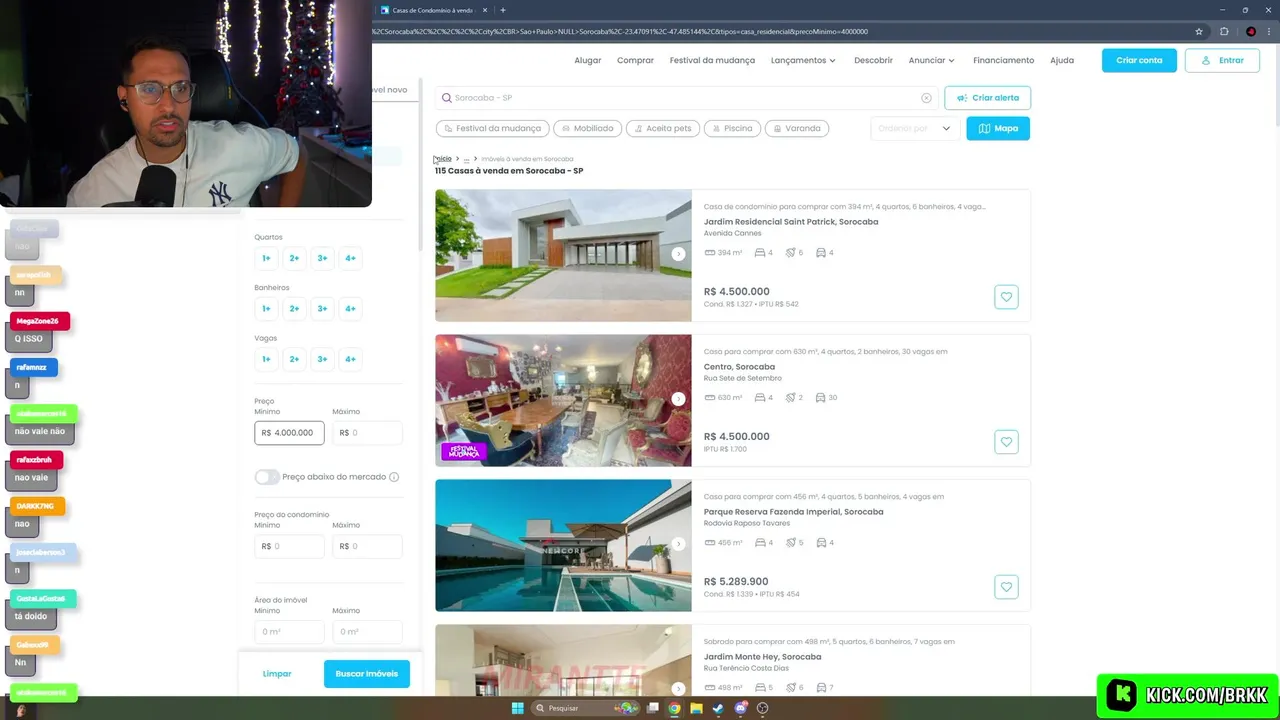Bookmark this page with the star icon
Image resolution: width=1280 pixels, height=720 pixels.
[1199, 31]
